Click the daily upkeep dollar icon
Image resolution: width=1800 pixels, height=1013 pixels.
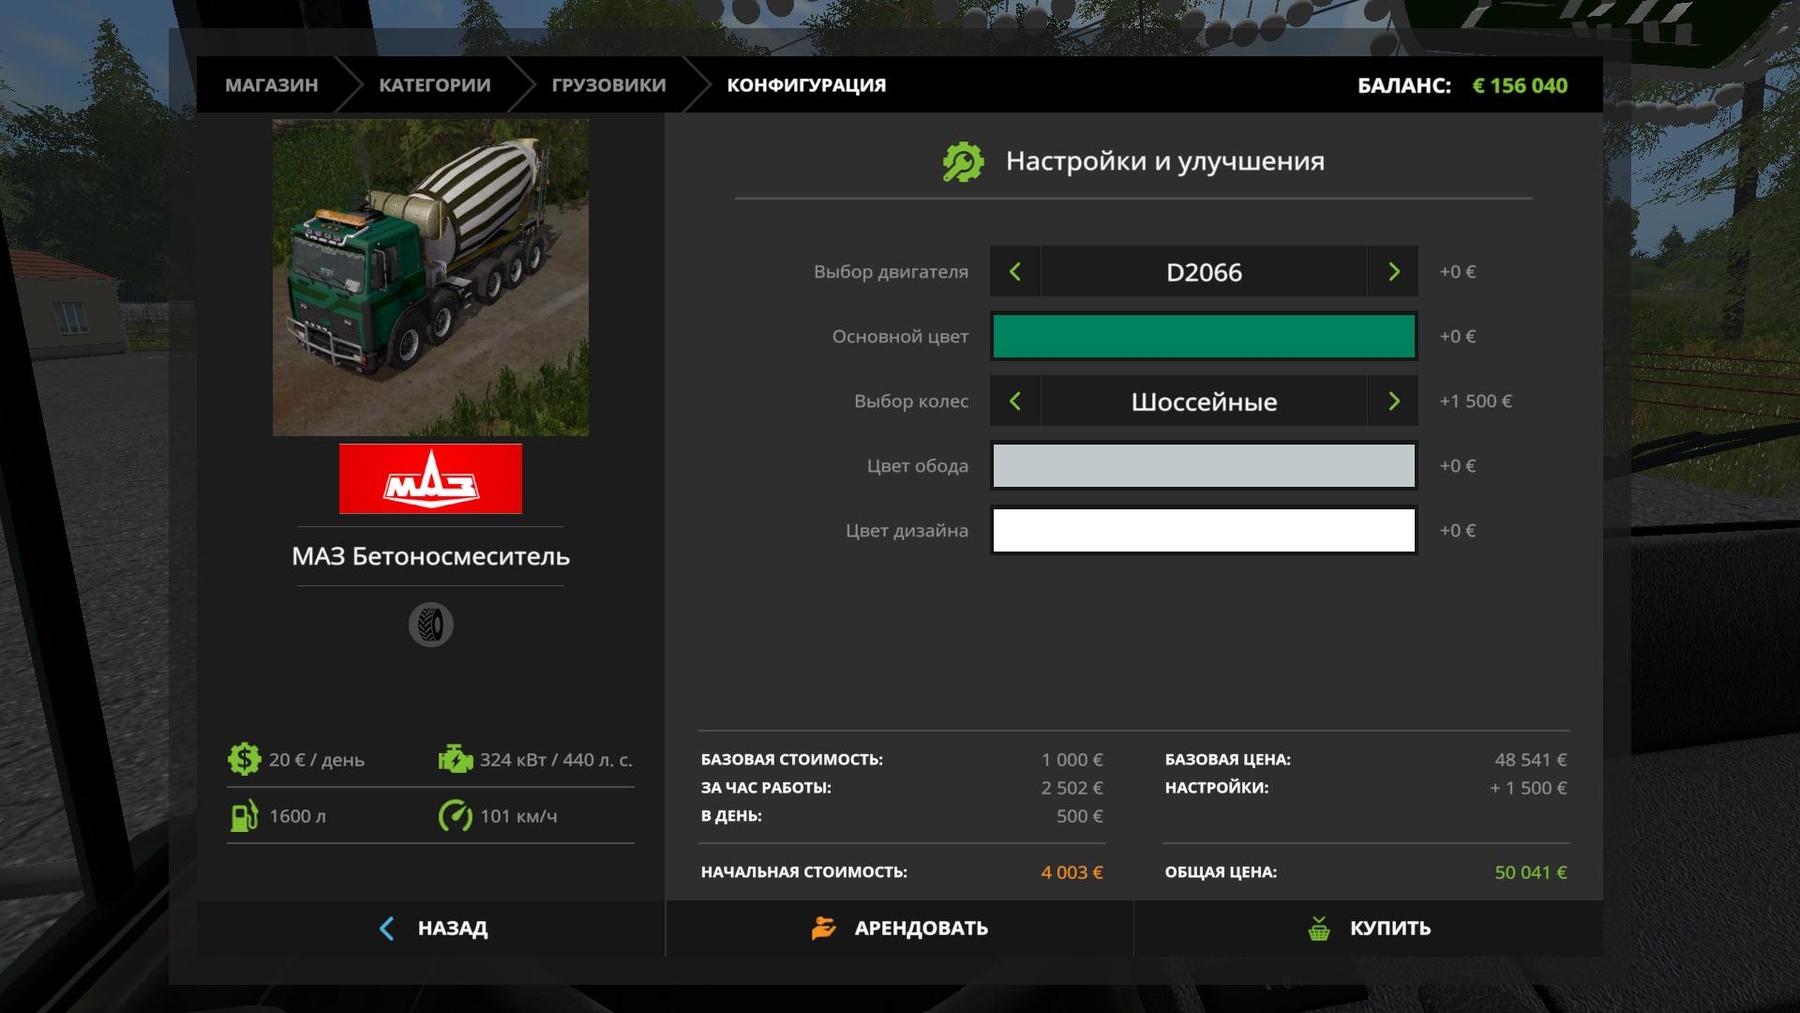point(244,760)
